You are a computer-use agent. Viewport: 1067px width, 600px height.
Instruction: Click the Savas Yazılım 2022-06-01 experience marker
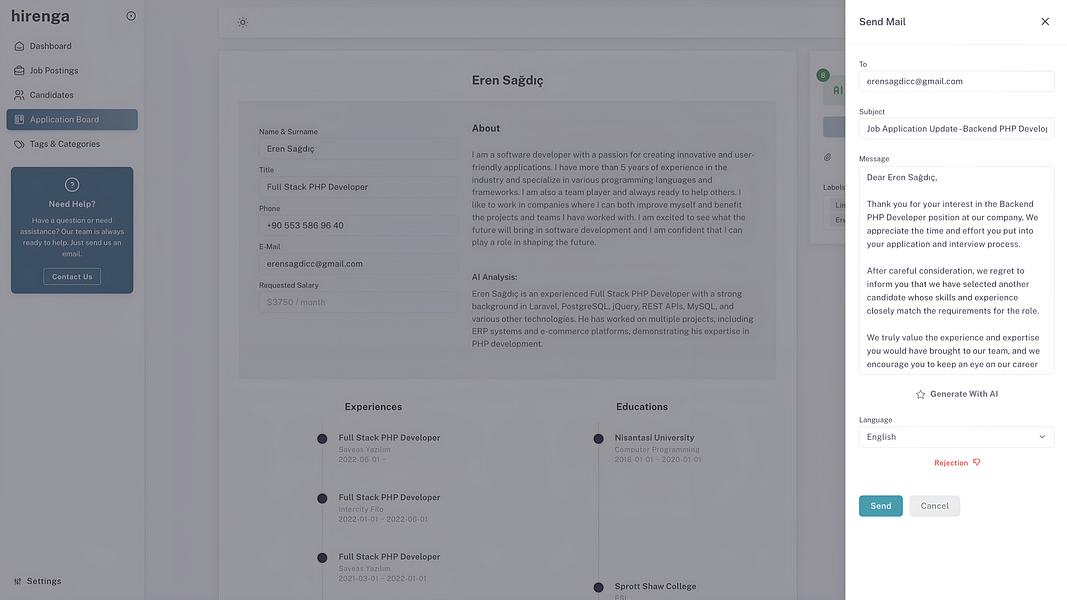click(x=323, y=439)
